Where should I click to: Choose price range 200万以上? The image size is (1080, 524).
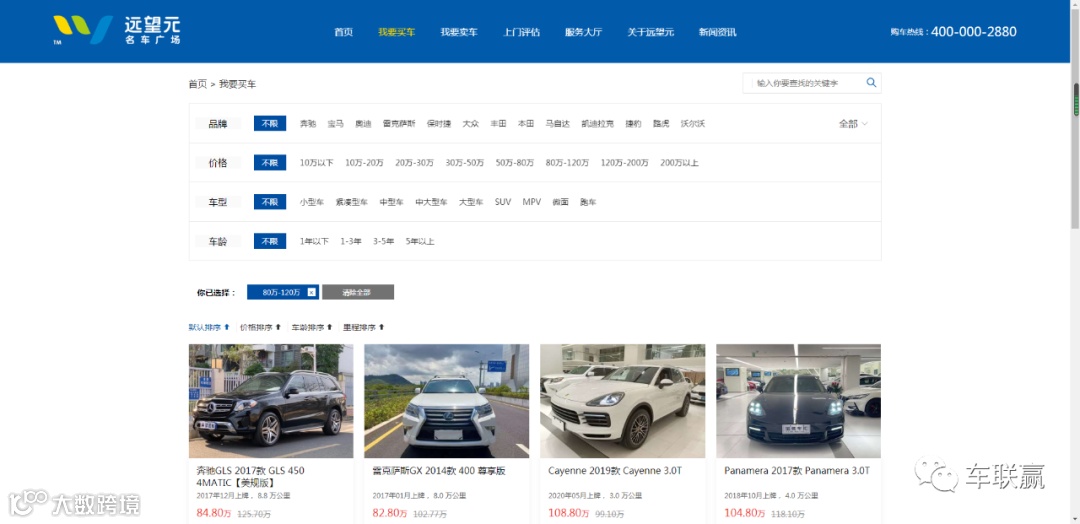[679, 163]
